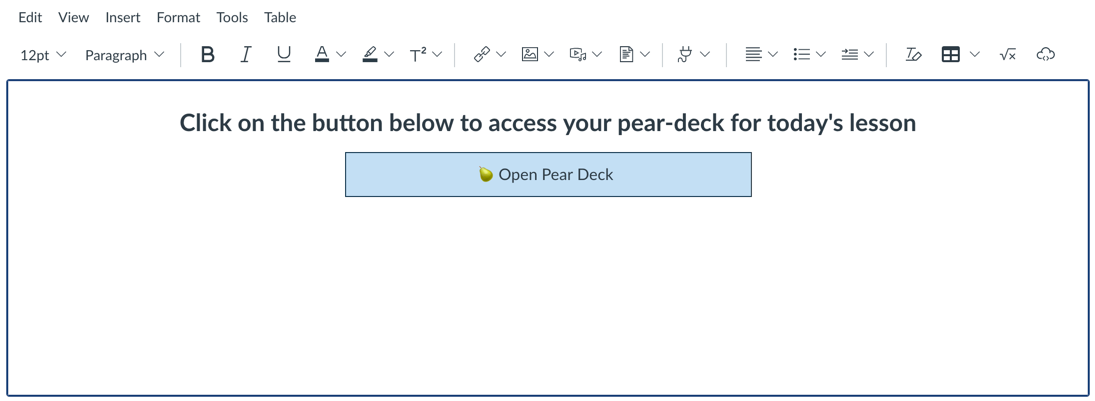The width and height of the screenshot is (1095, 401).
Task: Open the 12pt font size dropdown
Action: pyautogui.click(x=43, y=55)
